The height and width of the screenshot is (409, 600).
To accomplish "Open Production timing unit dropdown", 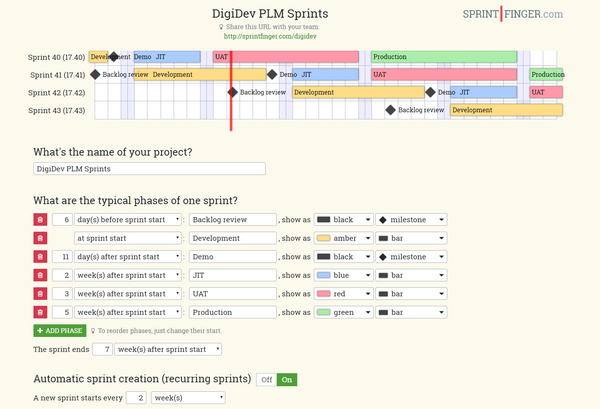I will [x=128, y=312].
